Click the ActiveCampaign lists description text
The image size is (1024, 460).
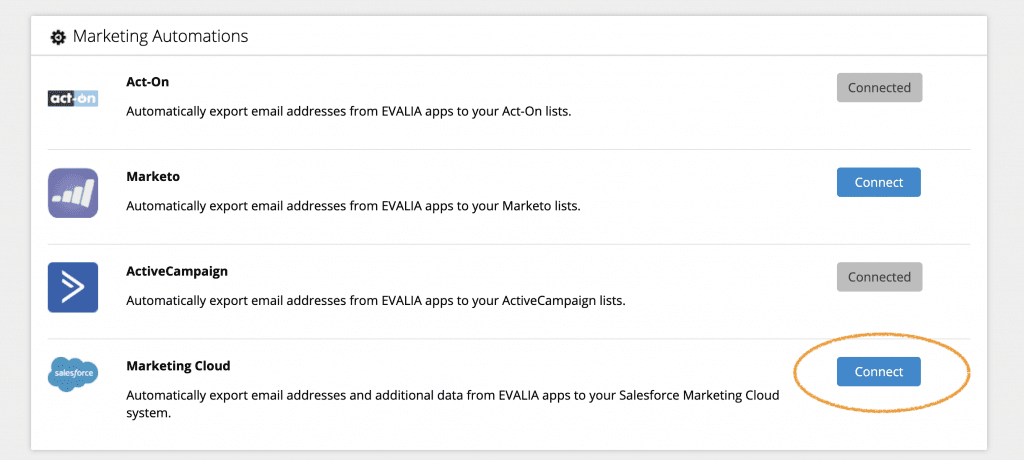tap(376, 301)
